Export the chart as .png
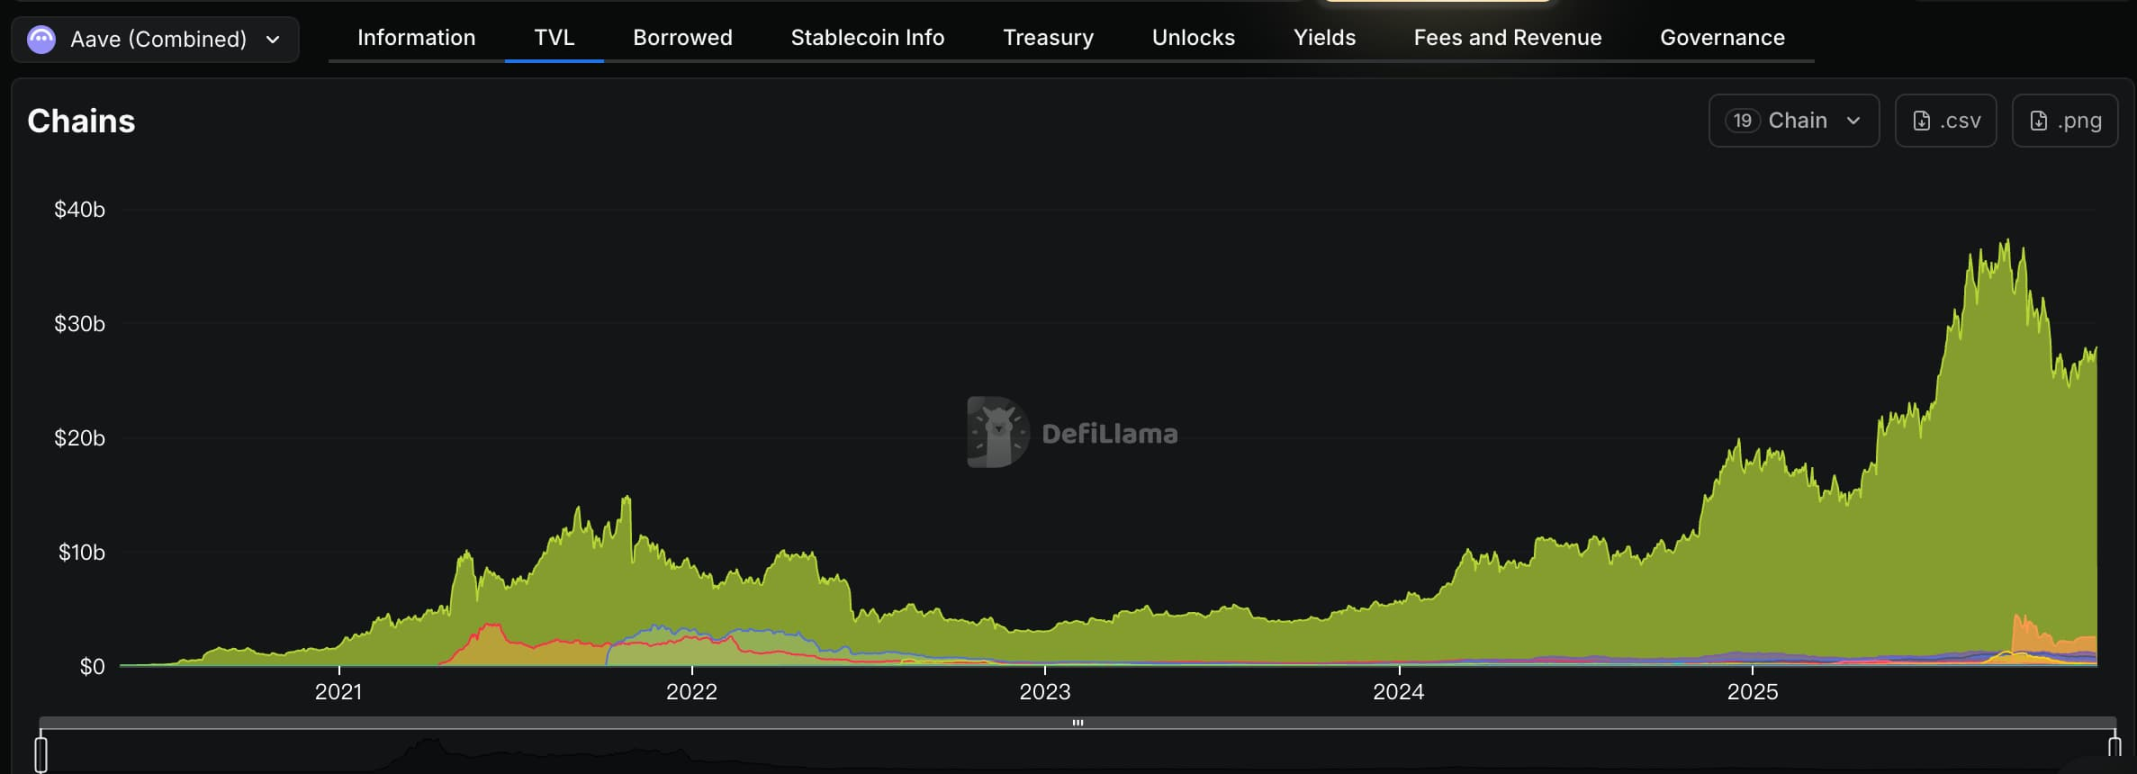 tap(2064, 121)
